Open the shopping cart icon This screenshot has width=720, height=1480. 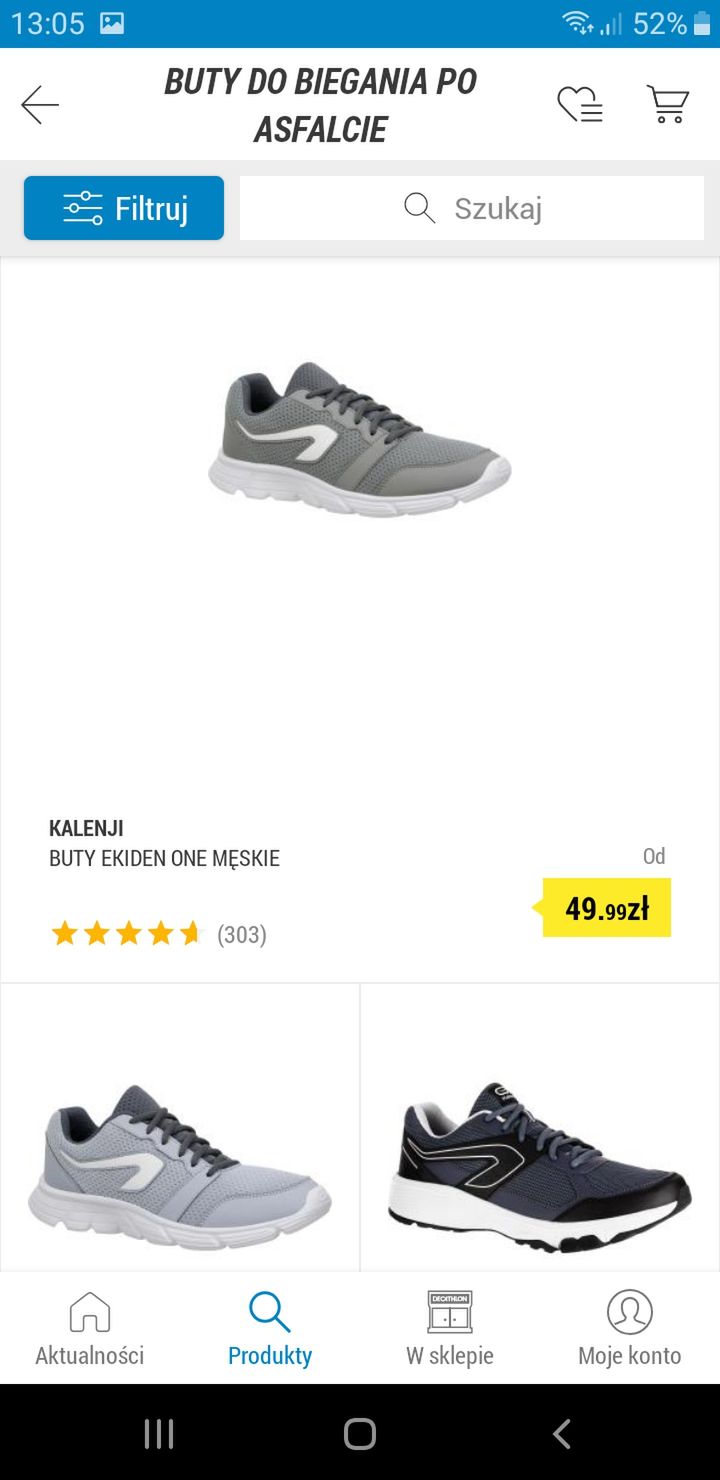pyautogui.click(x=668, y=104)
